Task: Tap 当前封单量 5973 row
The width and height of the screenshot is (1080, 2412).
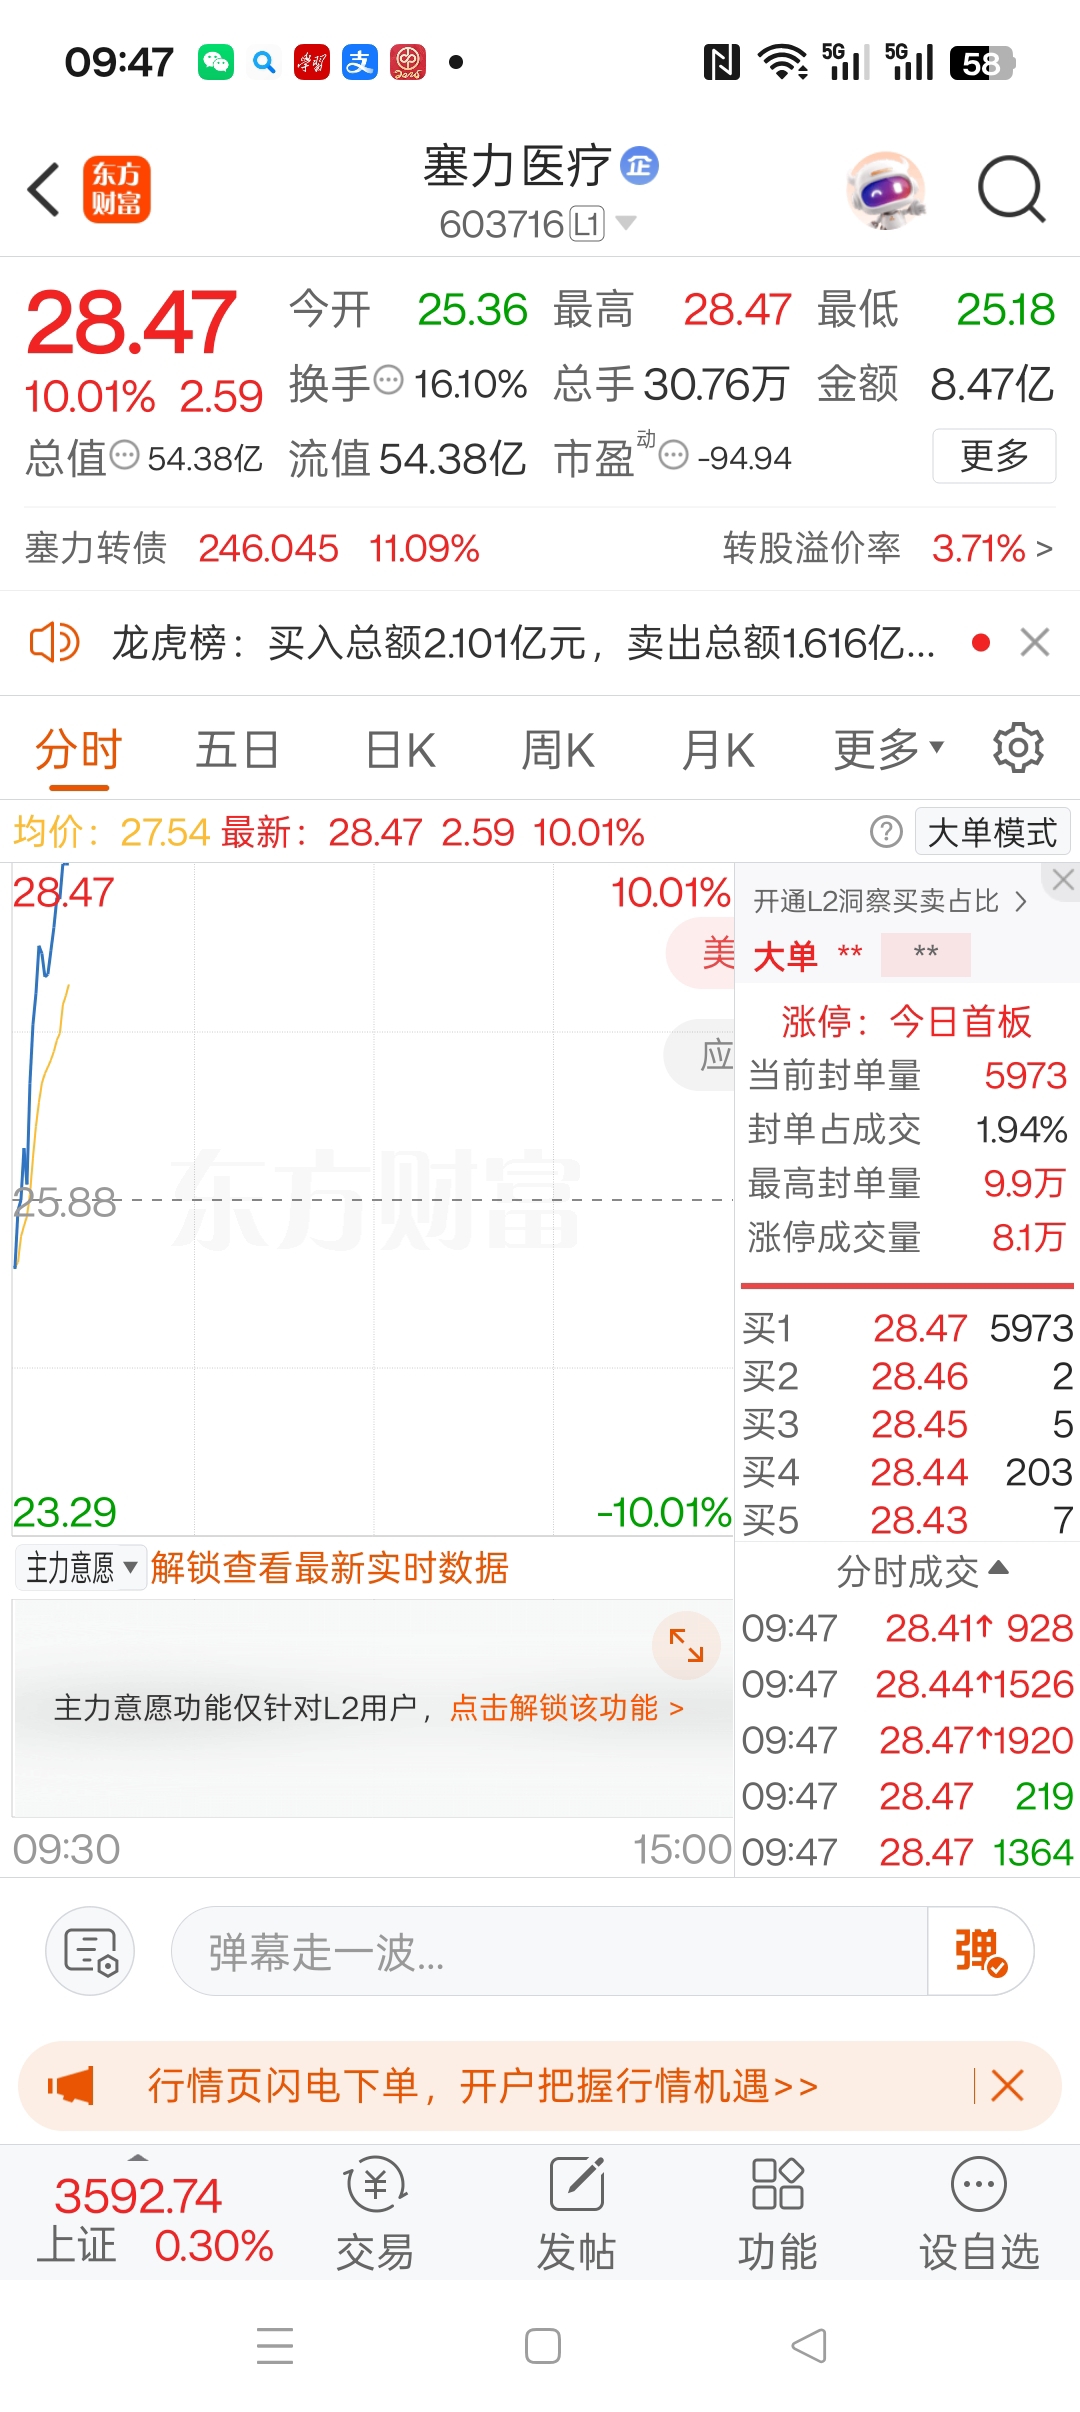Action: [x=907, y=1076]
